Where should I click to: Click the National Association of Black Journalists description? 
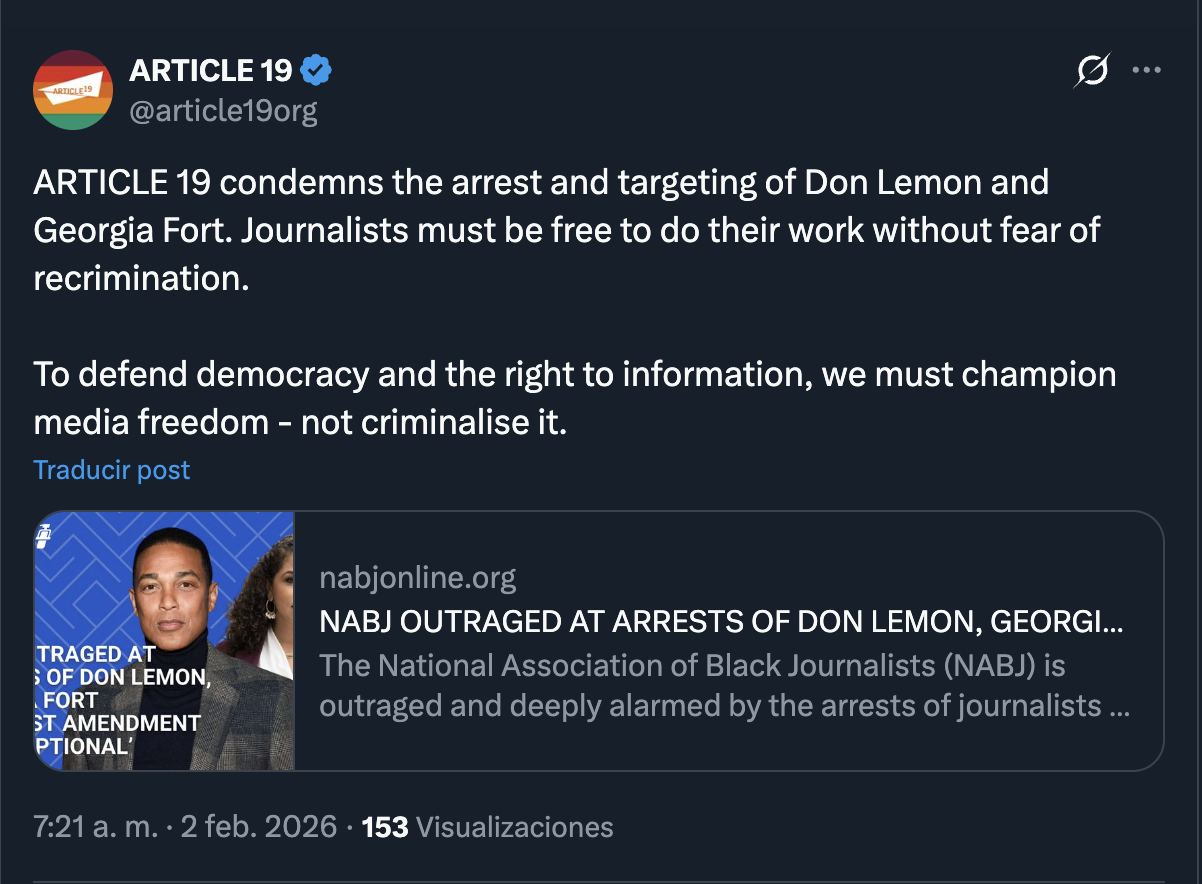724,685
